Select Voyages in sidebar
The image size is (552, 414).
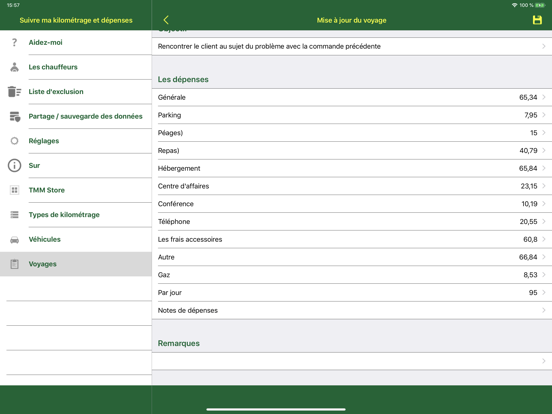76,264
